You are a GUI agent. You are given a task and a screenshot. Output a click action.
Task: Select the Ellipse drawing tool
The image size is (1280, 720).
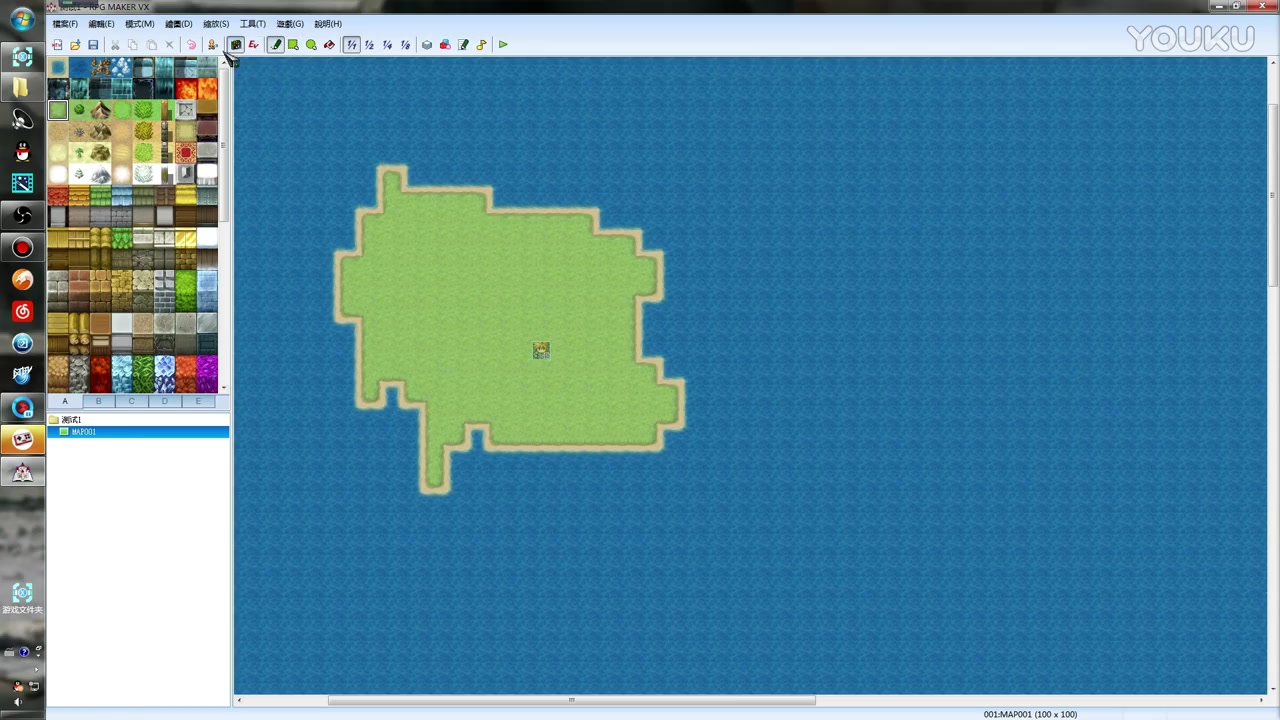311,44
